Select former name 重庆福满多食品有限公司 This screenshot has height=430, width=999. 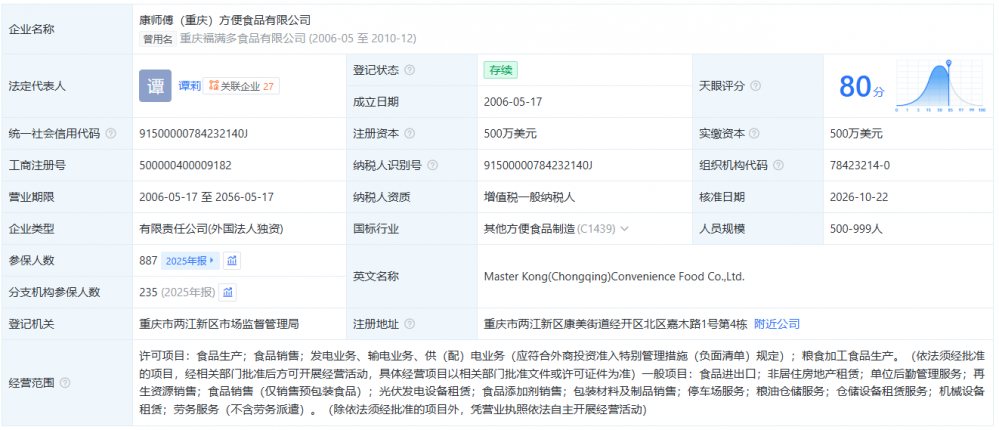coord(242,39)
